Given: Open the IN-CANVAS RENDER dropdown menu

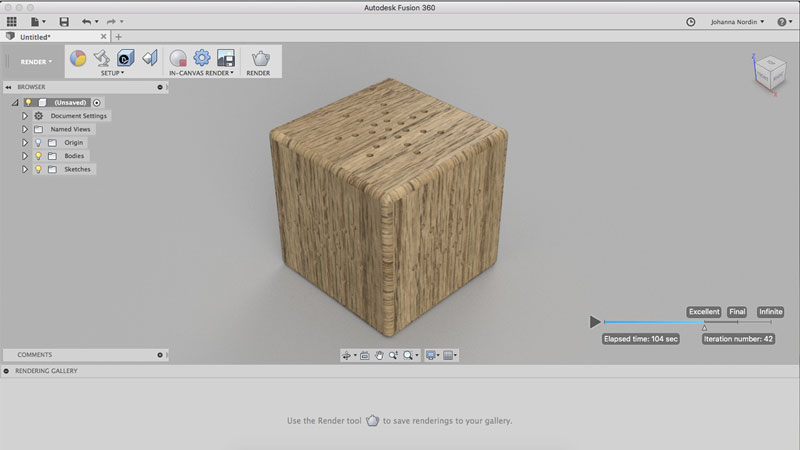Looking at the screenshot, I should (x=202, y=73).
